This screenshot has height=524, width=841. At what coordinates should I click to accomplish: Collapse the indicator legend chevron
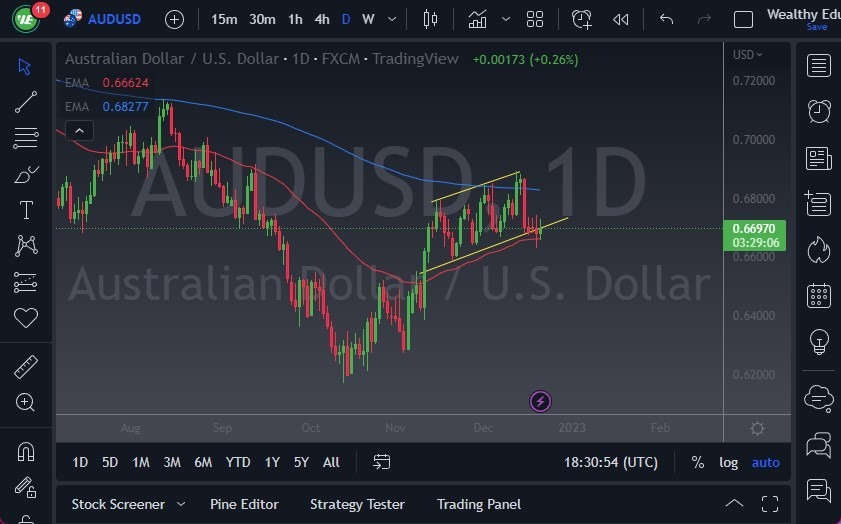pyautogui.click(x=79, y=130)
